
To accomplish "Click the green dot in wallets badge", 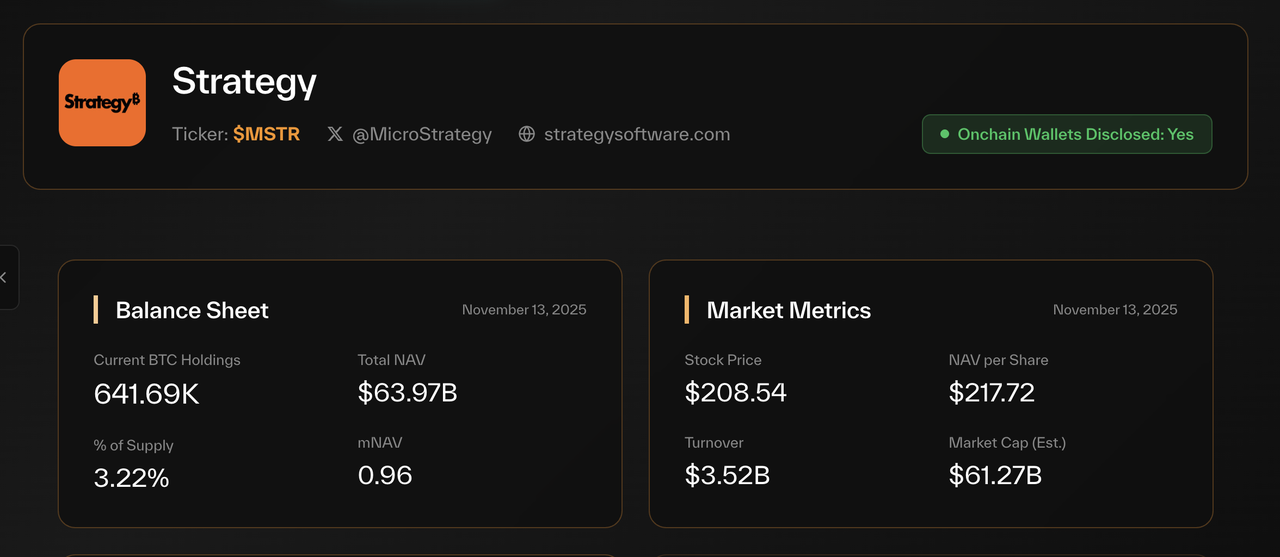I will pos(944,134).
